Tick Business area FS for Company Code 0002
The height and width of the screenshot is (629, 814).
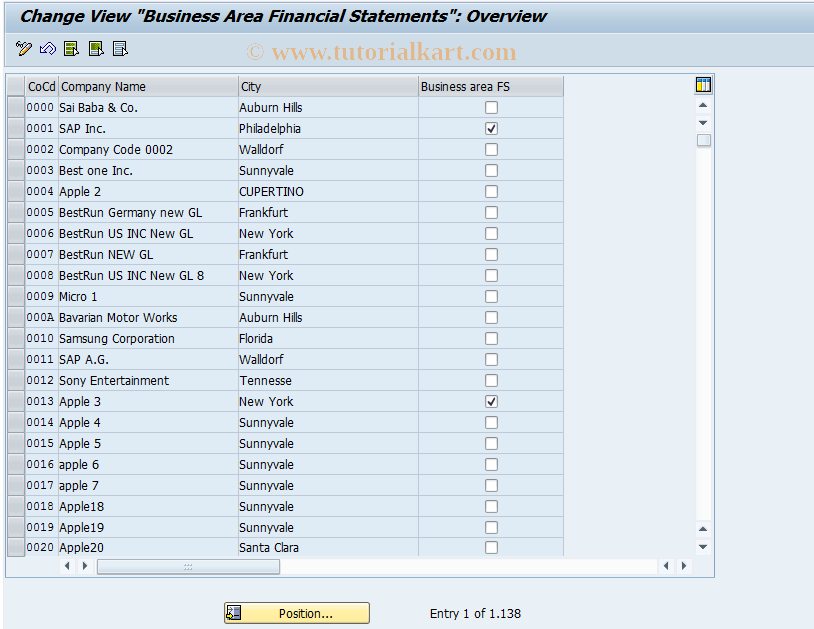491,149
